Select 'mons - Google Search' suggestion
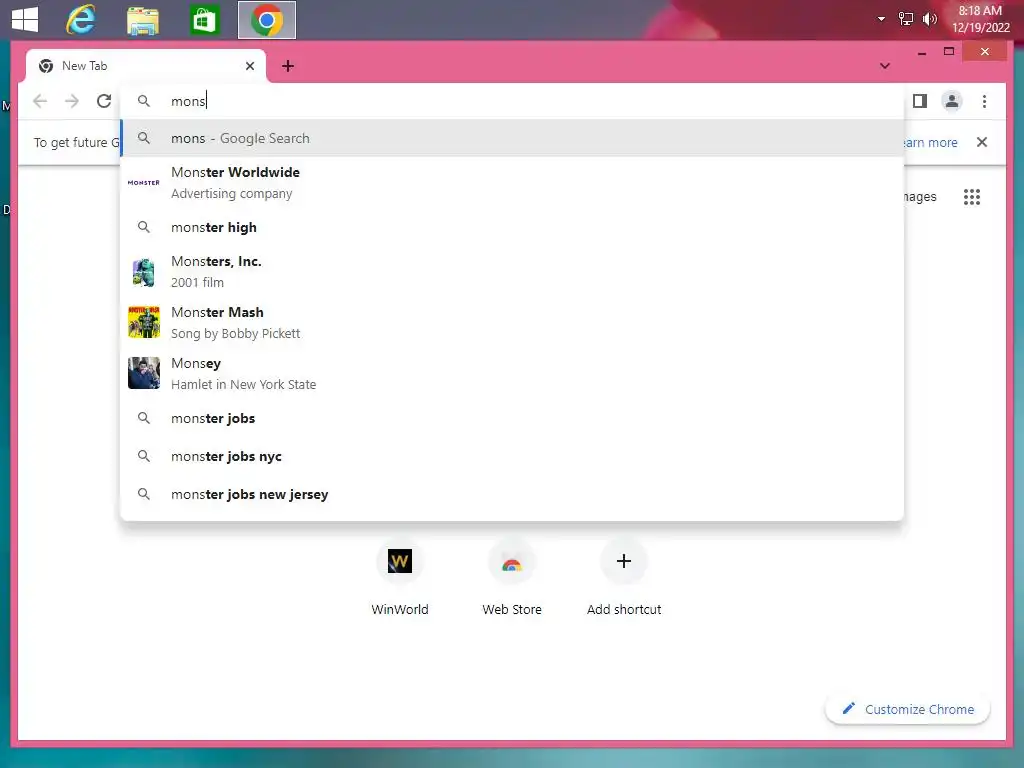Image resolution: width=1024 pixels, height=768 pixels. click(513, 138)
